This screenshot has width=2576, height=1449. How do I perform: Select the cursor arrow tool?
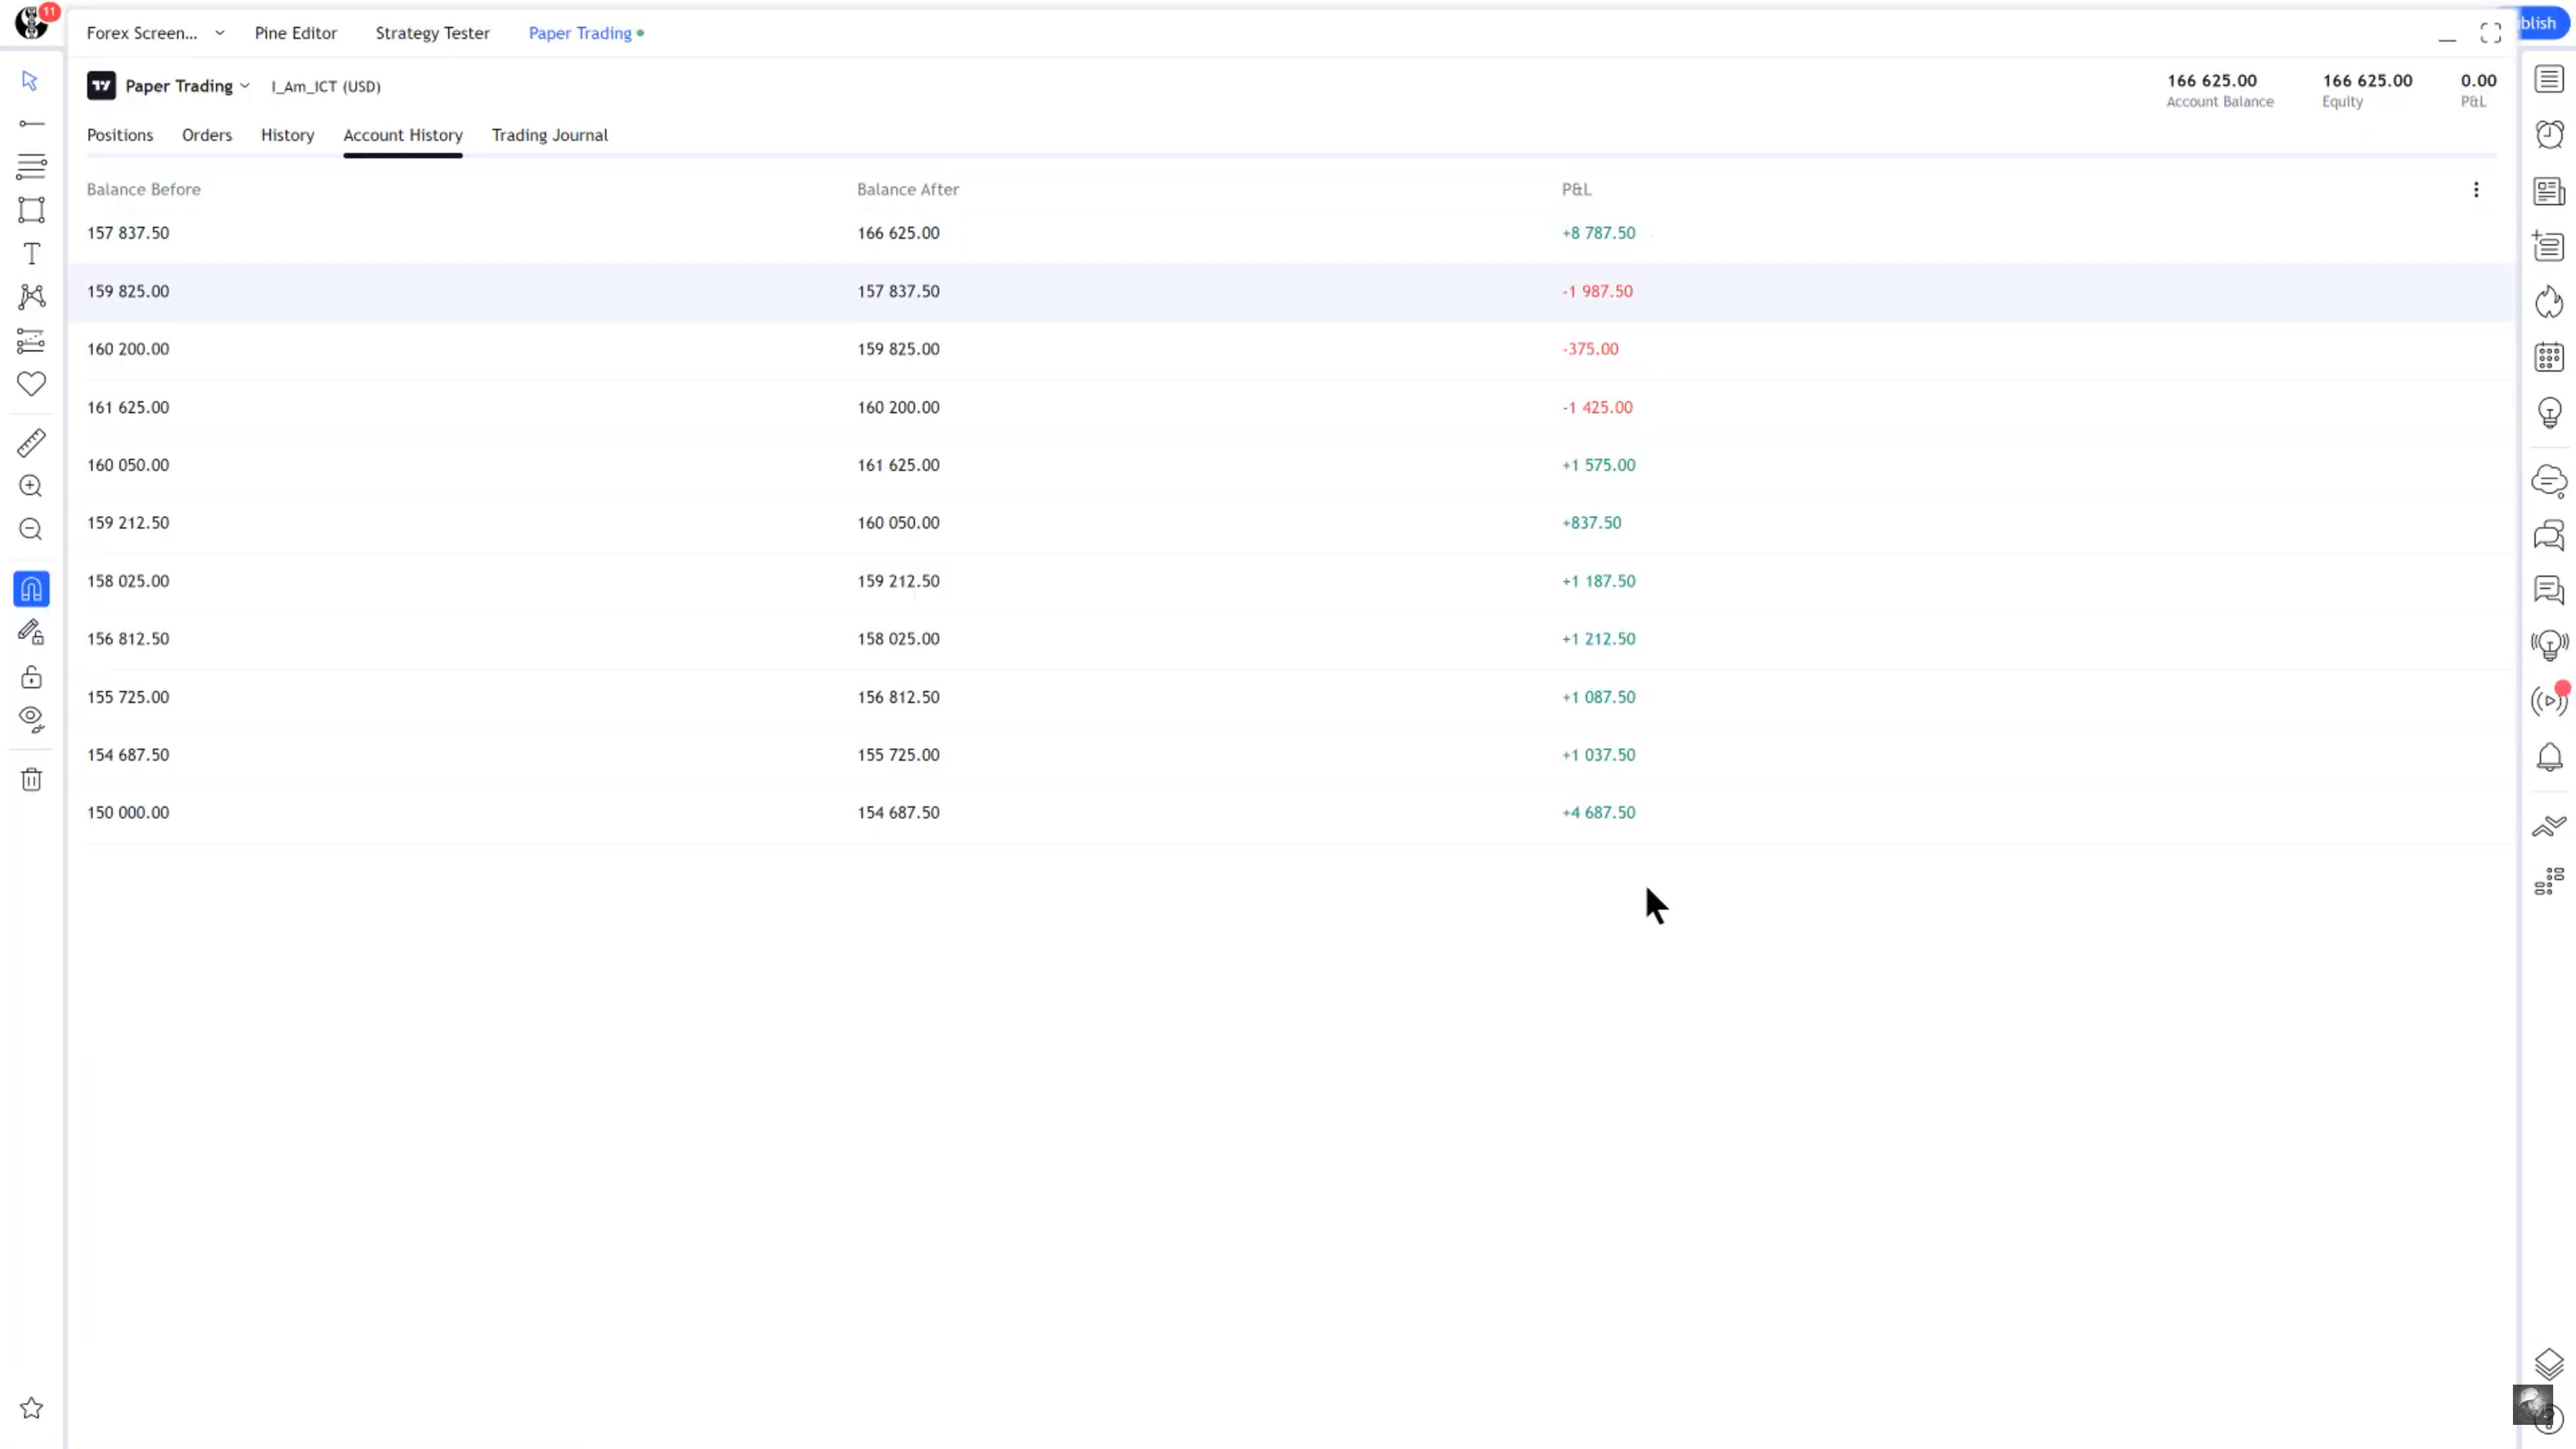coord(30,81)
